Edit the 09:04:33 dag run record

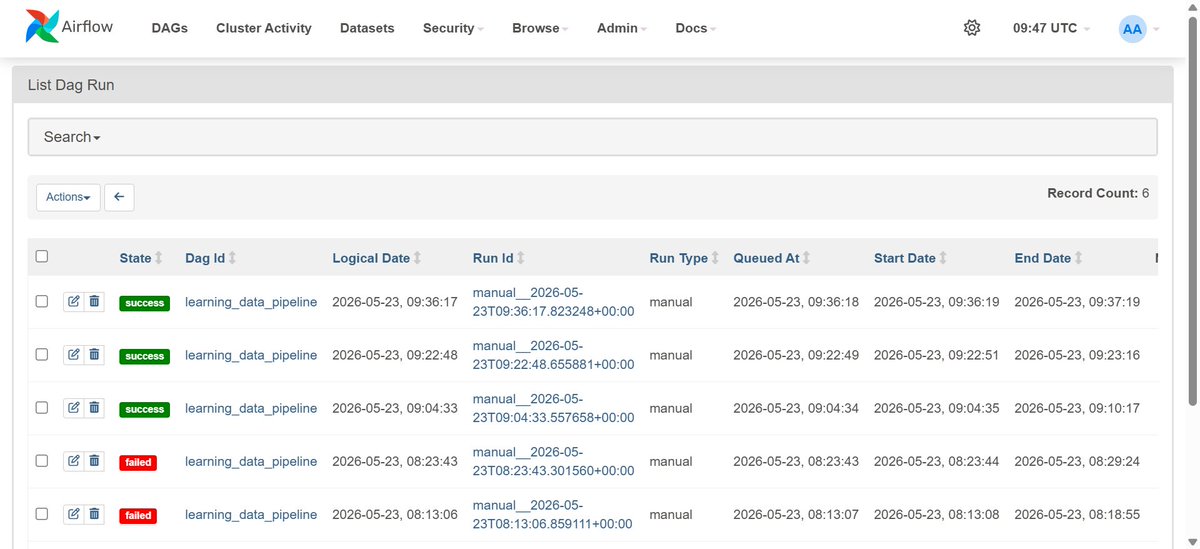73,407
